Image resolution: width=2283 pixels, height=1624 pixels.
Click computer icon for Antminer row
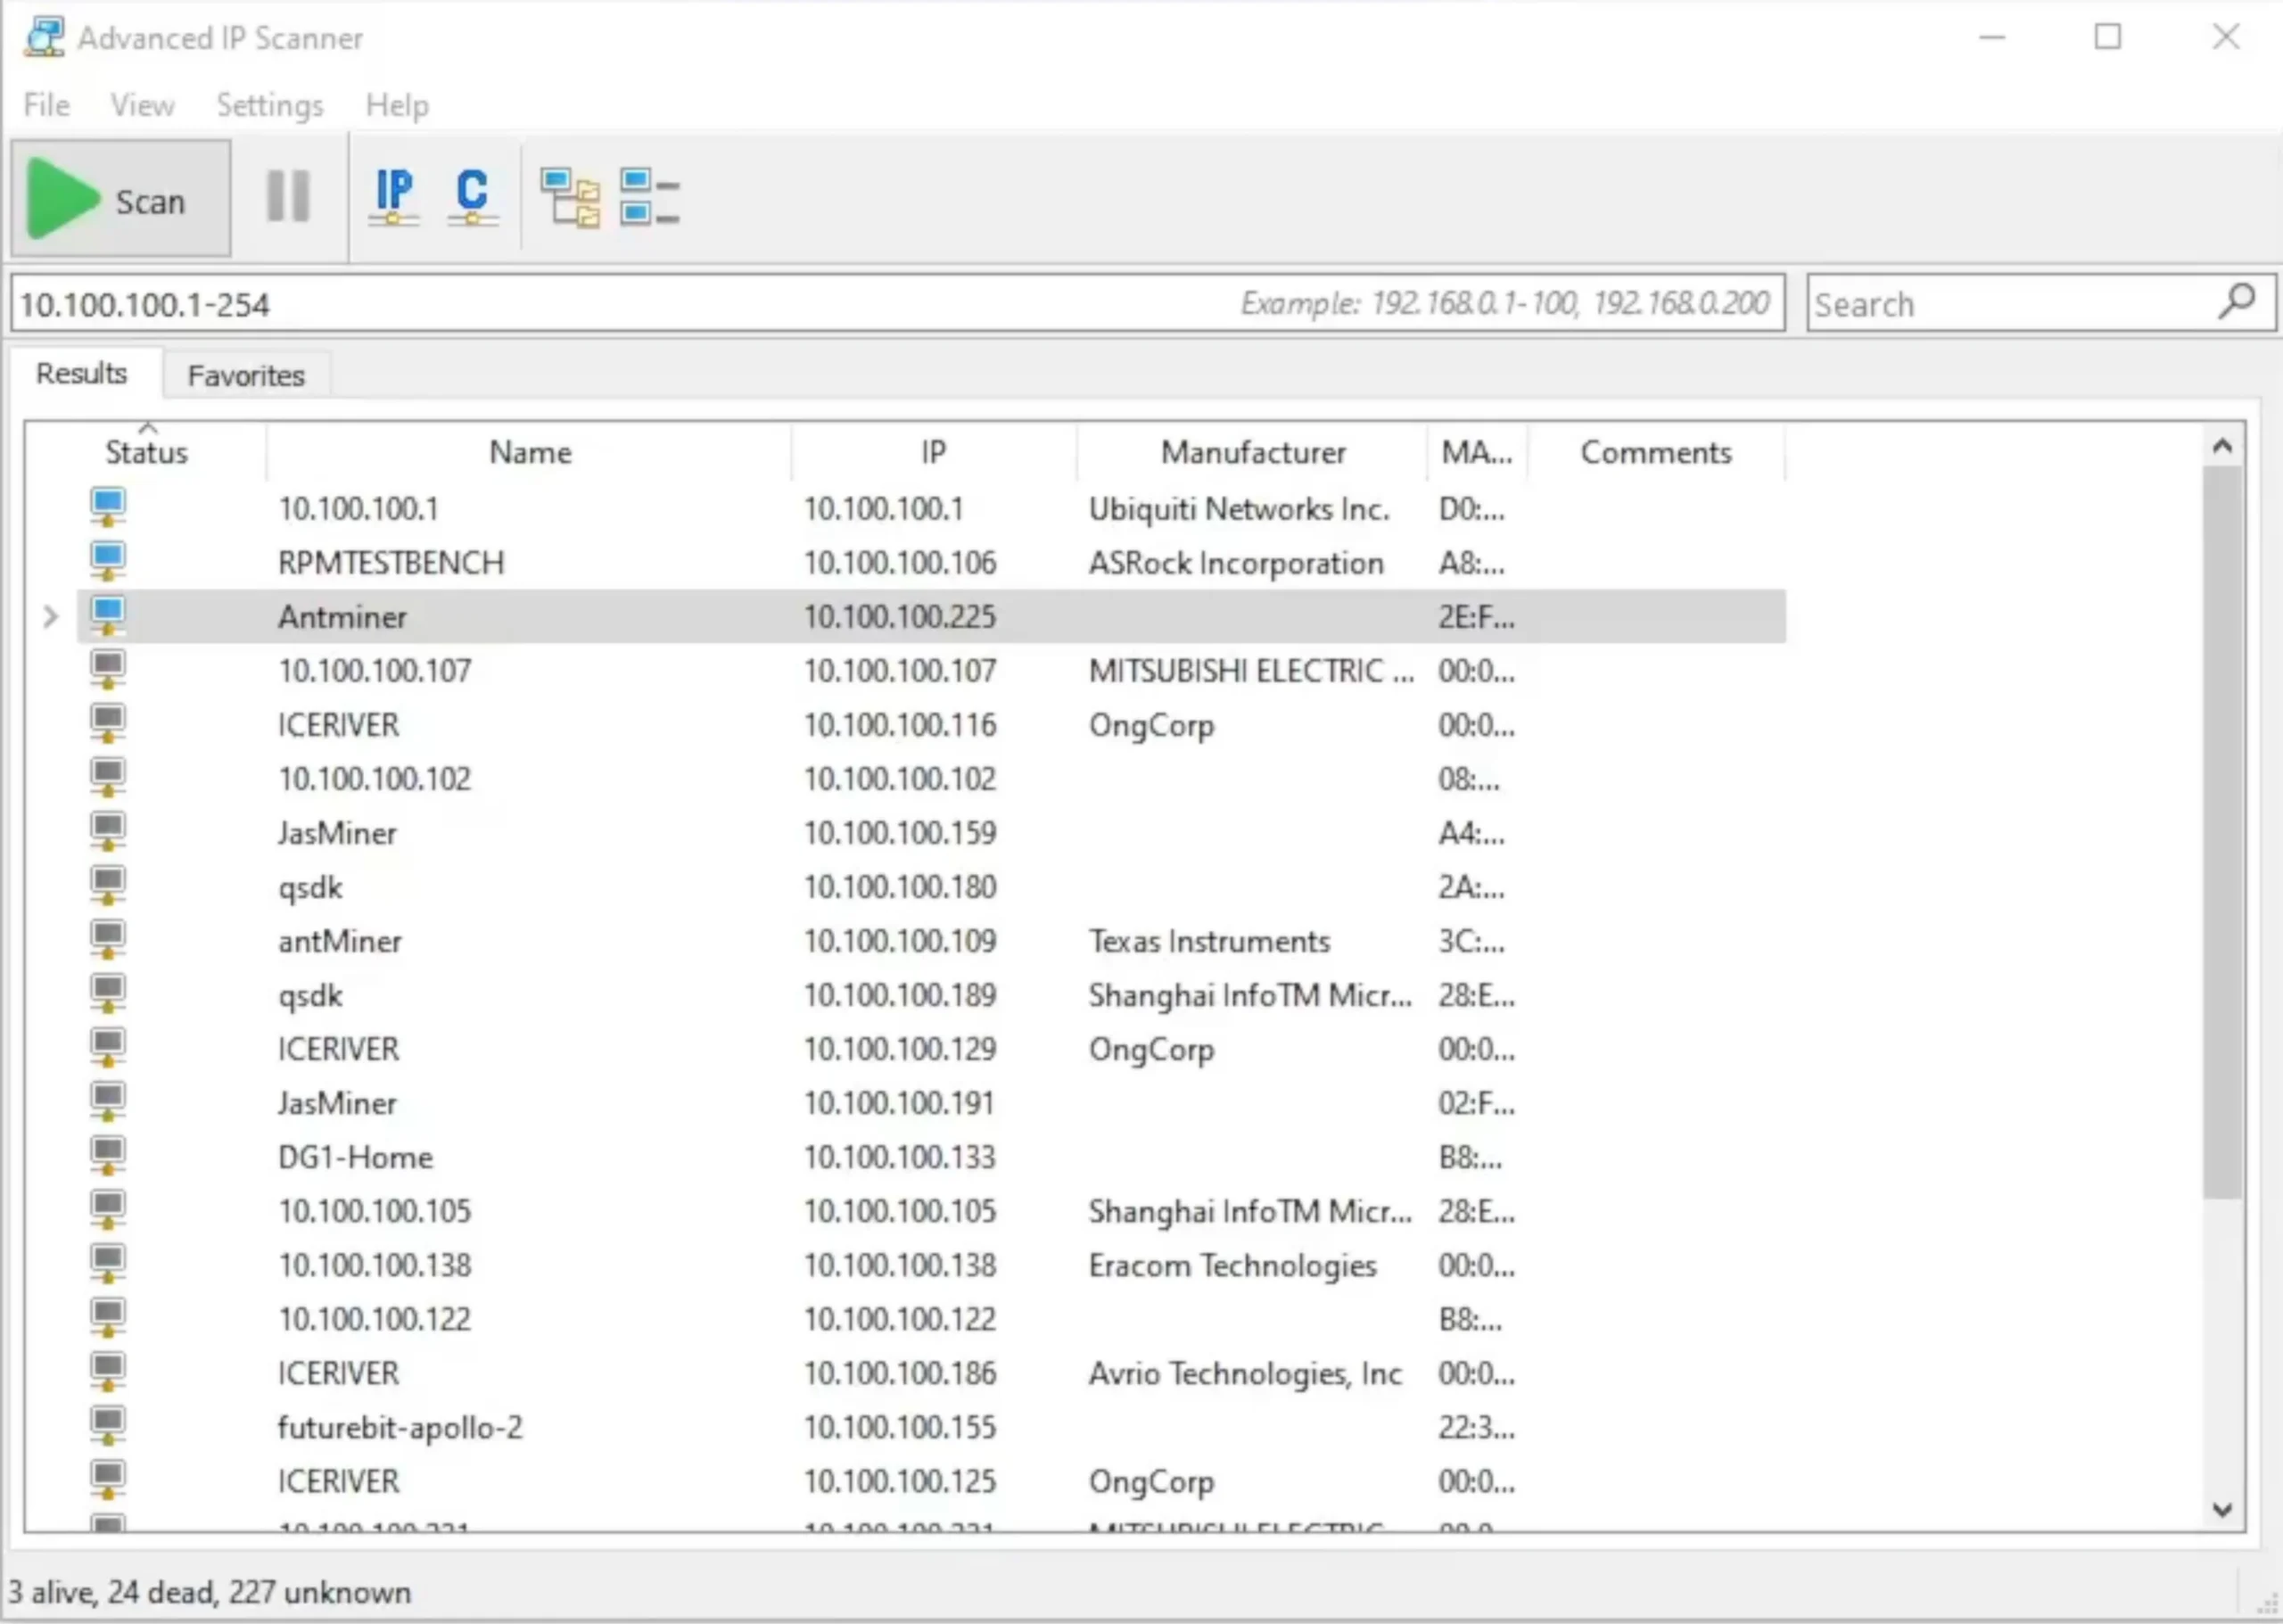108,615
